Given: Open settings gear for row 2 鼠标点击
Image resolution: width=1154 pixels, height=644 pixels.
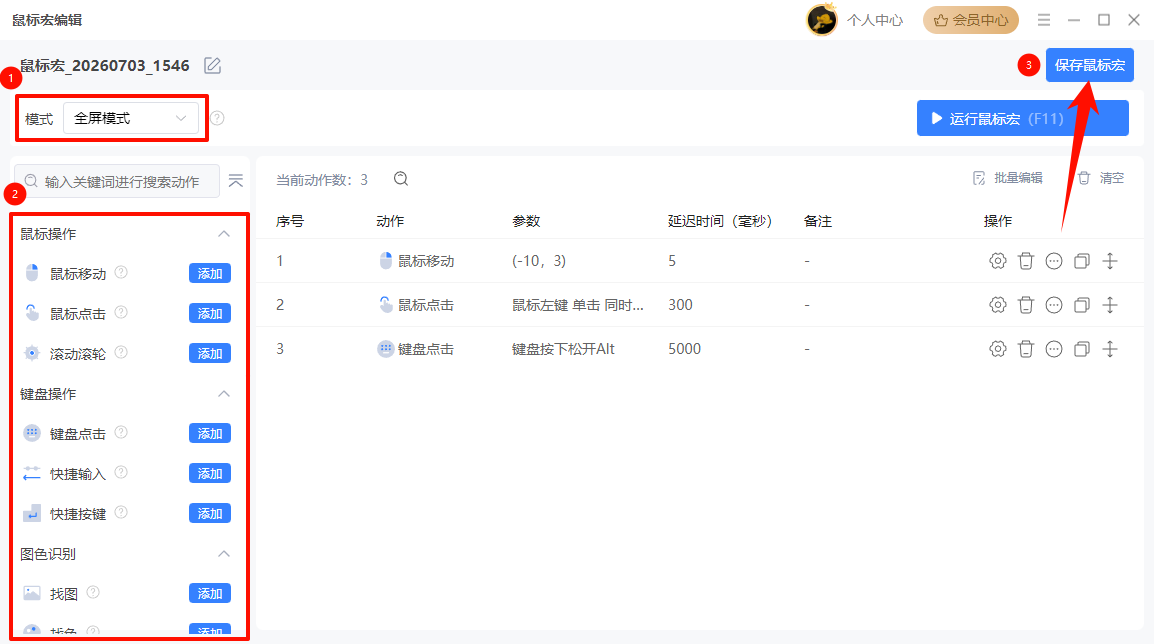Looking at the screenshot, I should pyautogui.click(x=997, y=305).
